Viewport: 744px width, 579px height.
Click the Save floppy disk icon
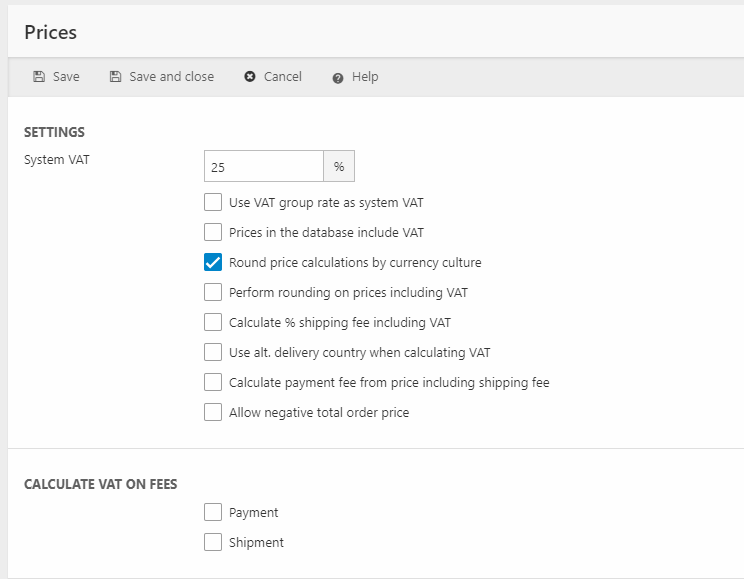click(x=39, y=77)
